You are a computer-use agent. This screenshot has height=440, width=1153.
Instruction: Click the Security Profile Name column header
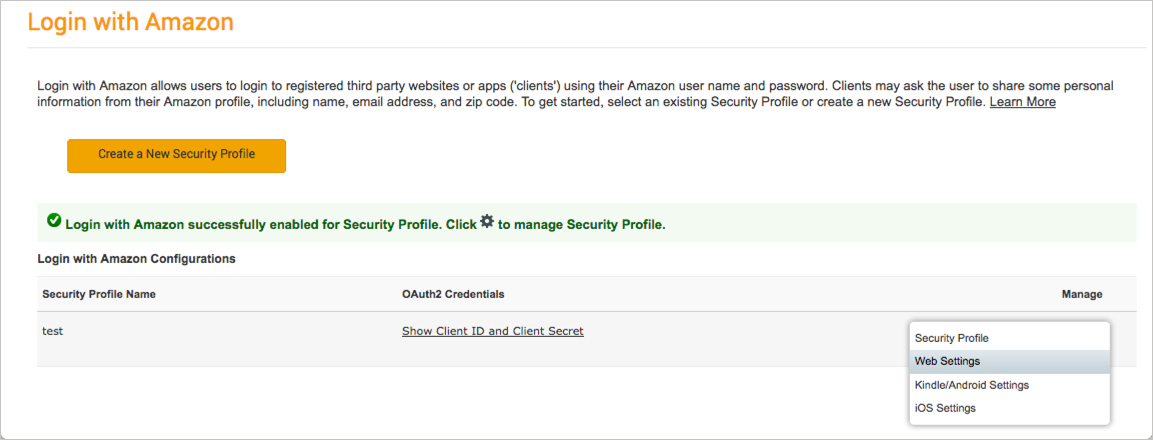pyautogui.click(x=99, y=294)
